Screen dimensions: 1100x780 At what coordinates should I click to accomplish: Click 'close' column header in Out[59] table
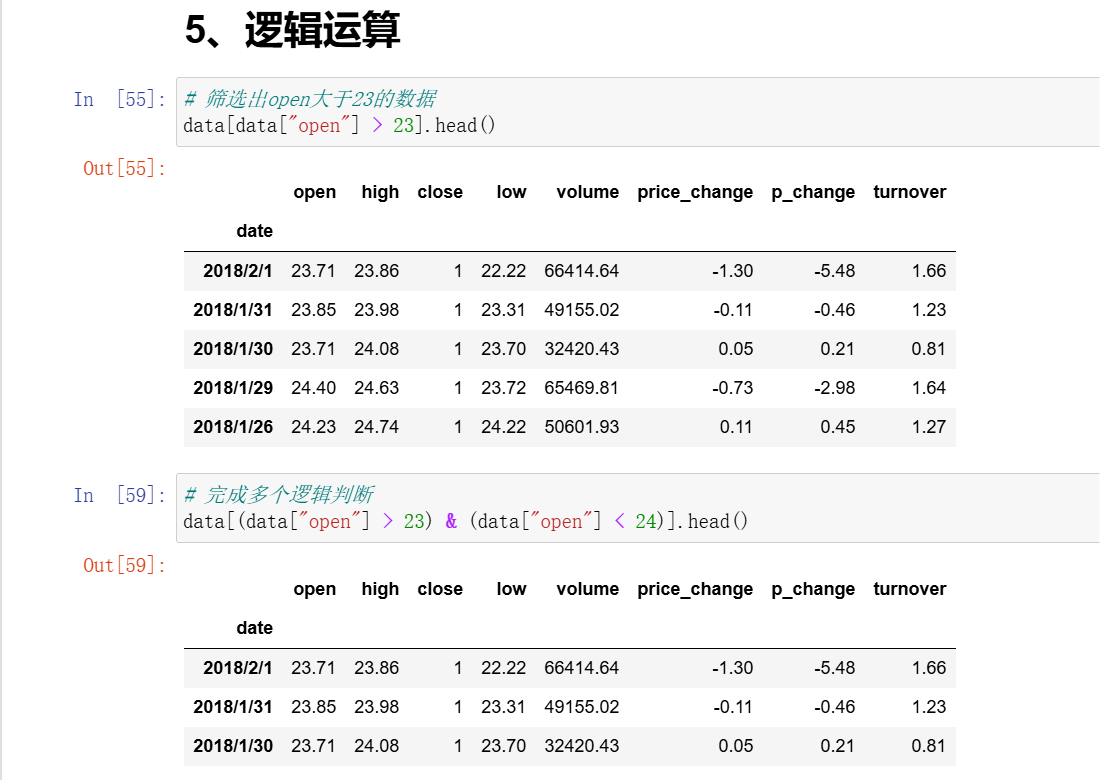click(440, 589)
